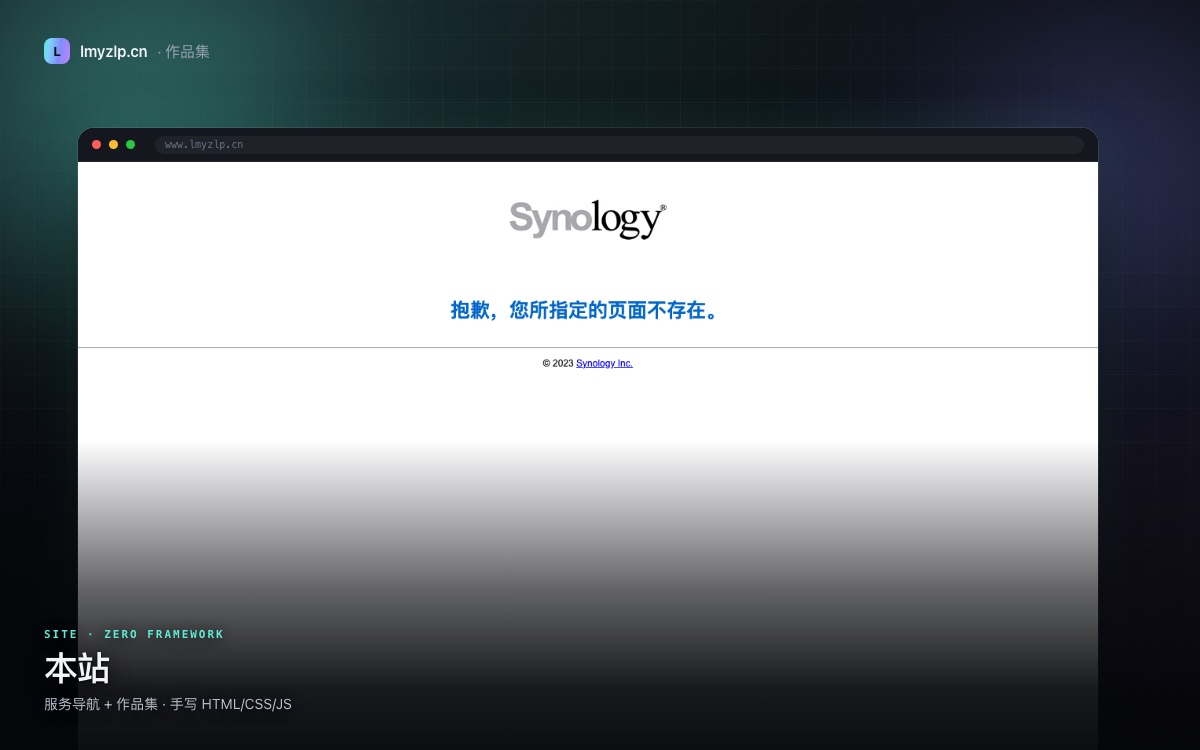Click the Synology logo image
Image resolution: width=1200 pixels, height=750 pixels.
coord(588,219)
